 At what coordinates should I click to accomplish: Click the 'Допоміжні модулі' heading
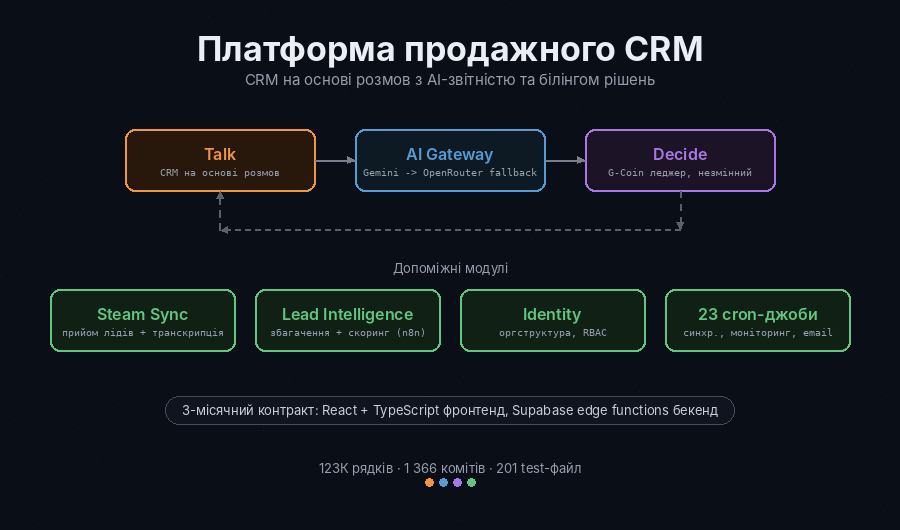(451, 268)
